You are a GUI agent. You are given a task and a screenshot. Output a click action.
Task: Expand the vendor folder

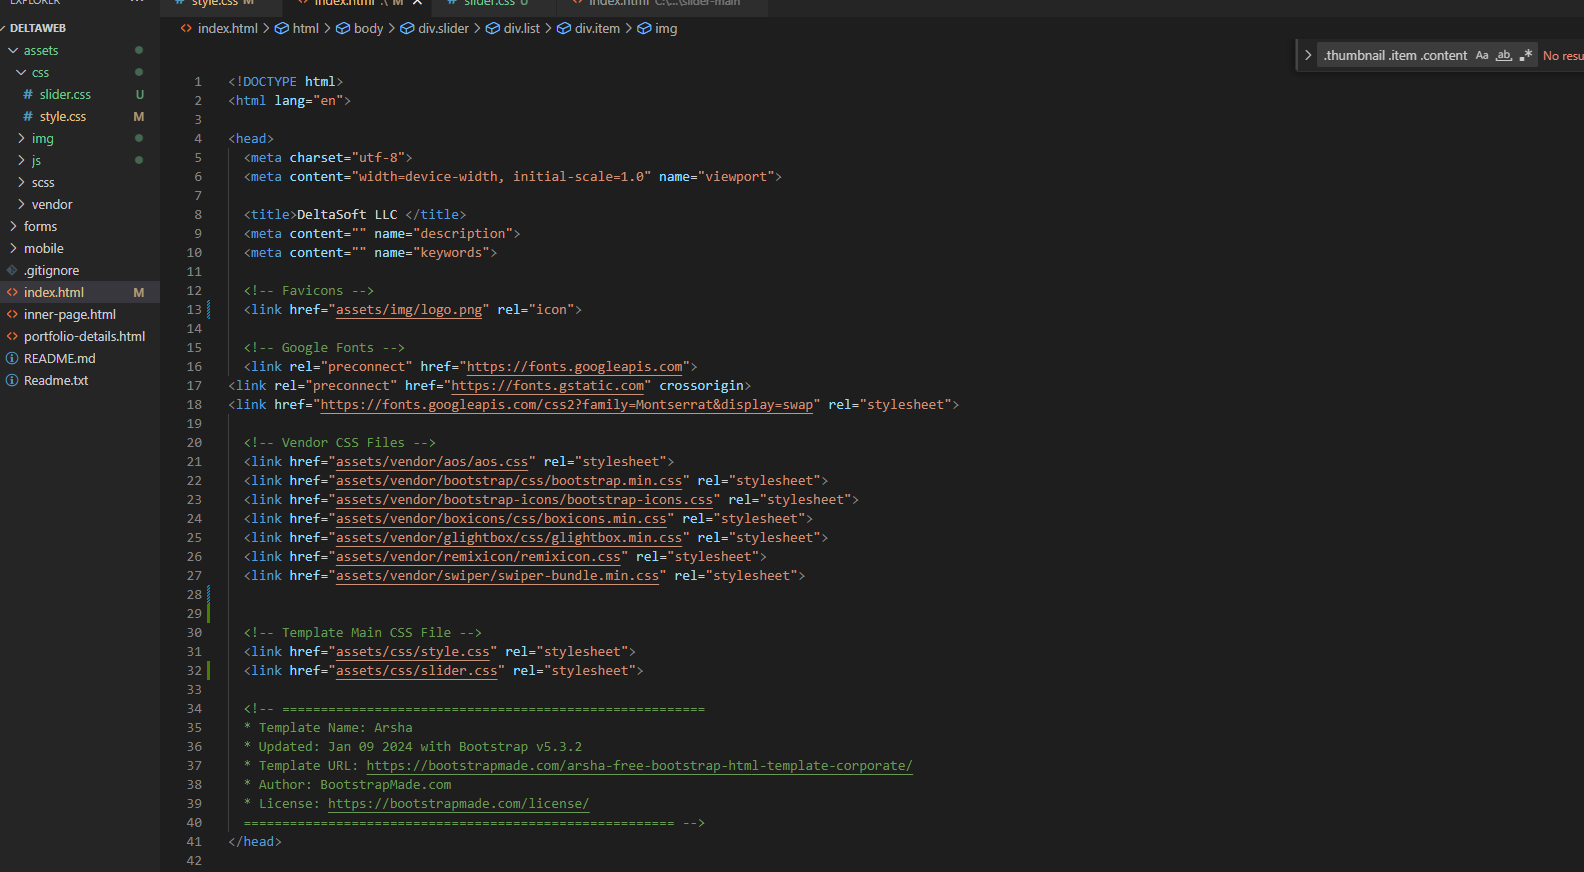(52, 204)
